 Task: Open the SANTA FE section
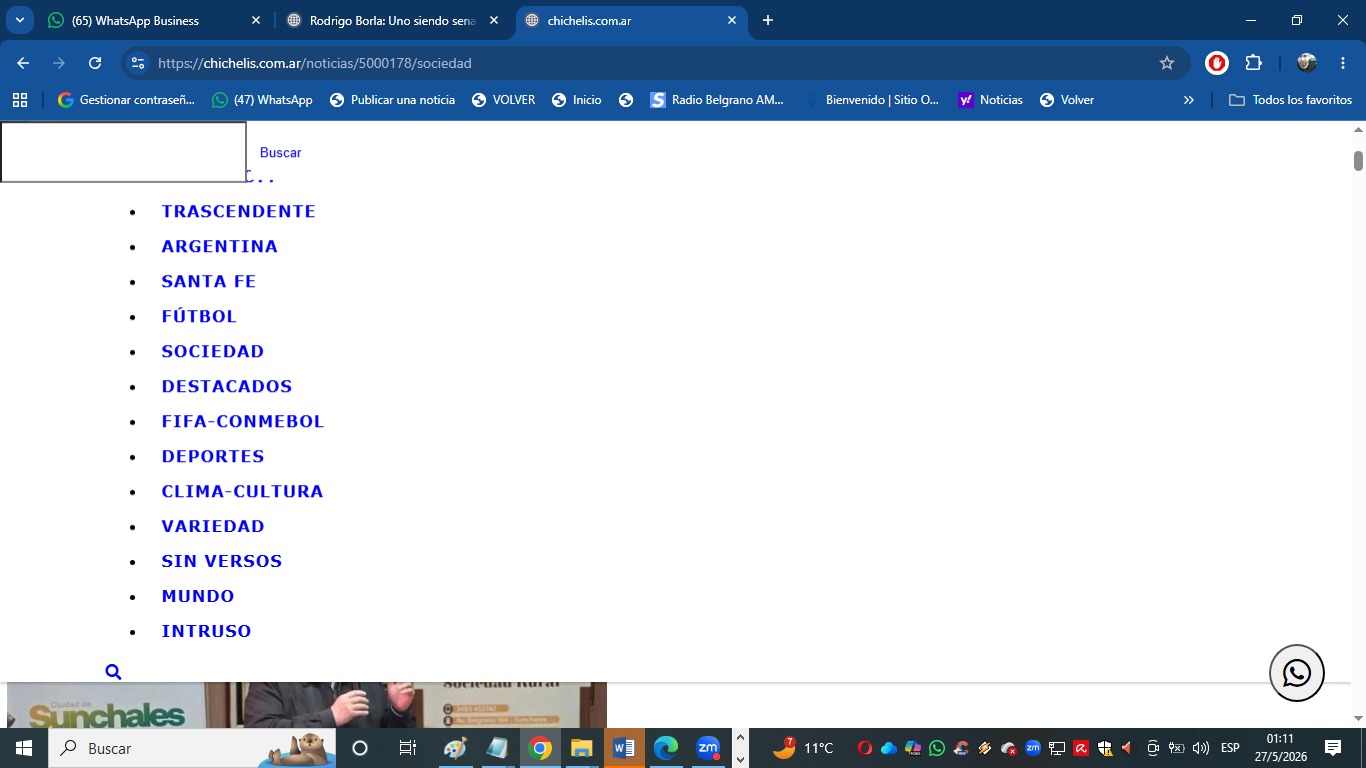pyautogui.click(x=209, y=281)
